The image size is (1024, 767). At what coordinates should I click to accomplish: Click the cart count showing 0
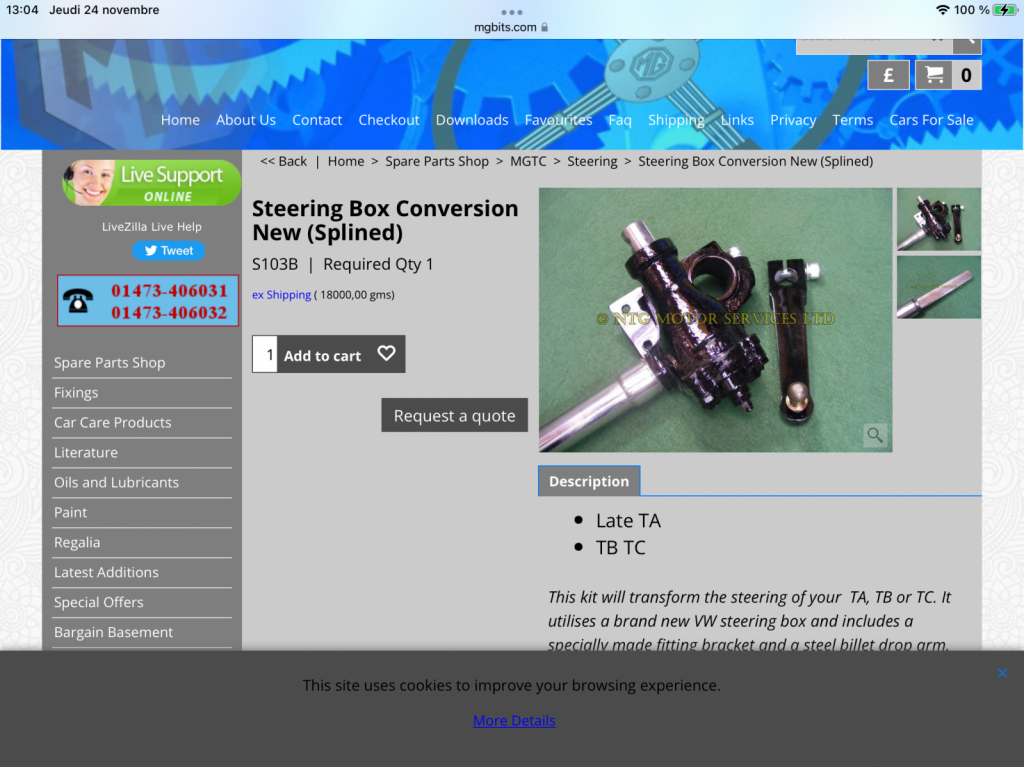coord(967,75)
